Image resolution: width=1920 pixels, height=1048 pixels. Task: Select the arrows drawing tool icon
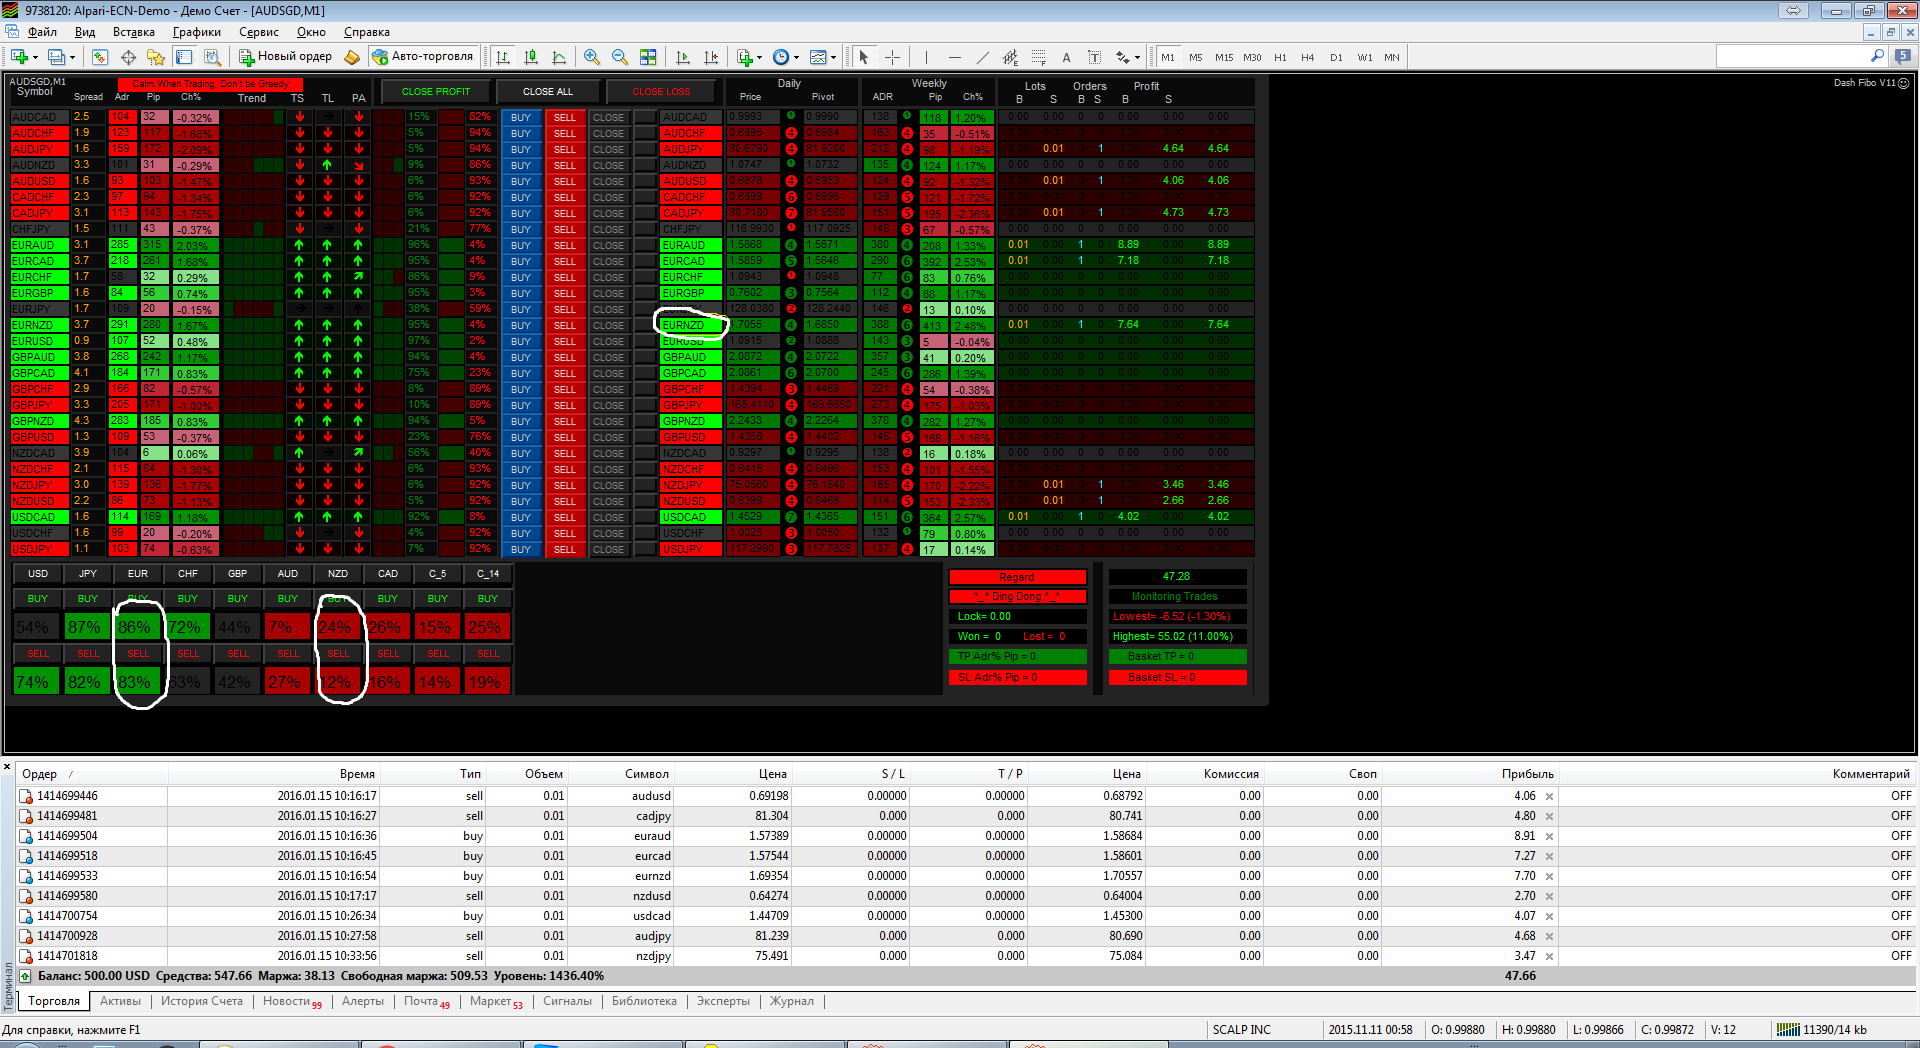point(1123,57)
